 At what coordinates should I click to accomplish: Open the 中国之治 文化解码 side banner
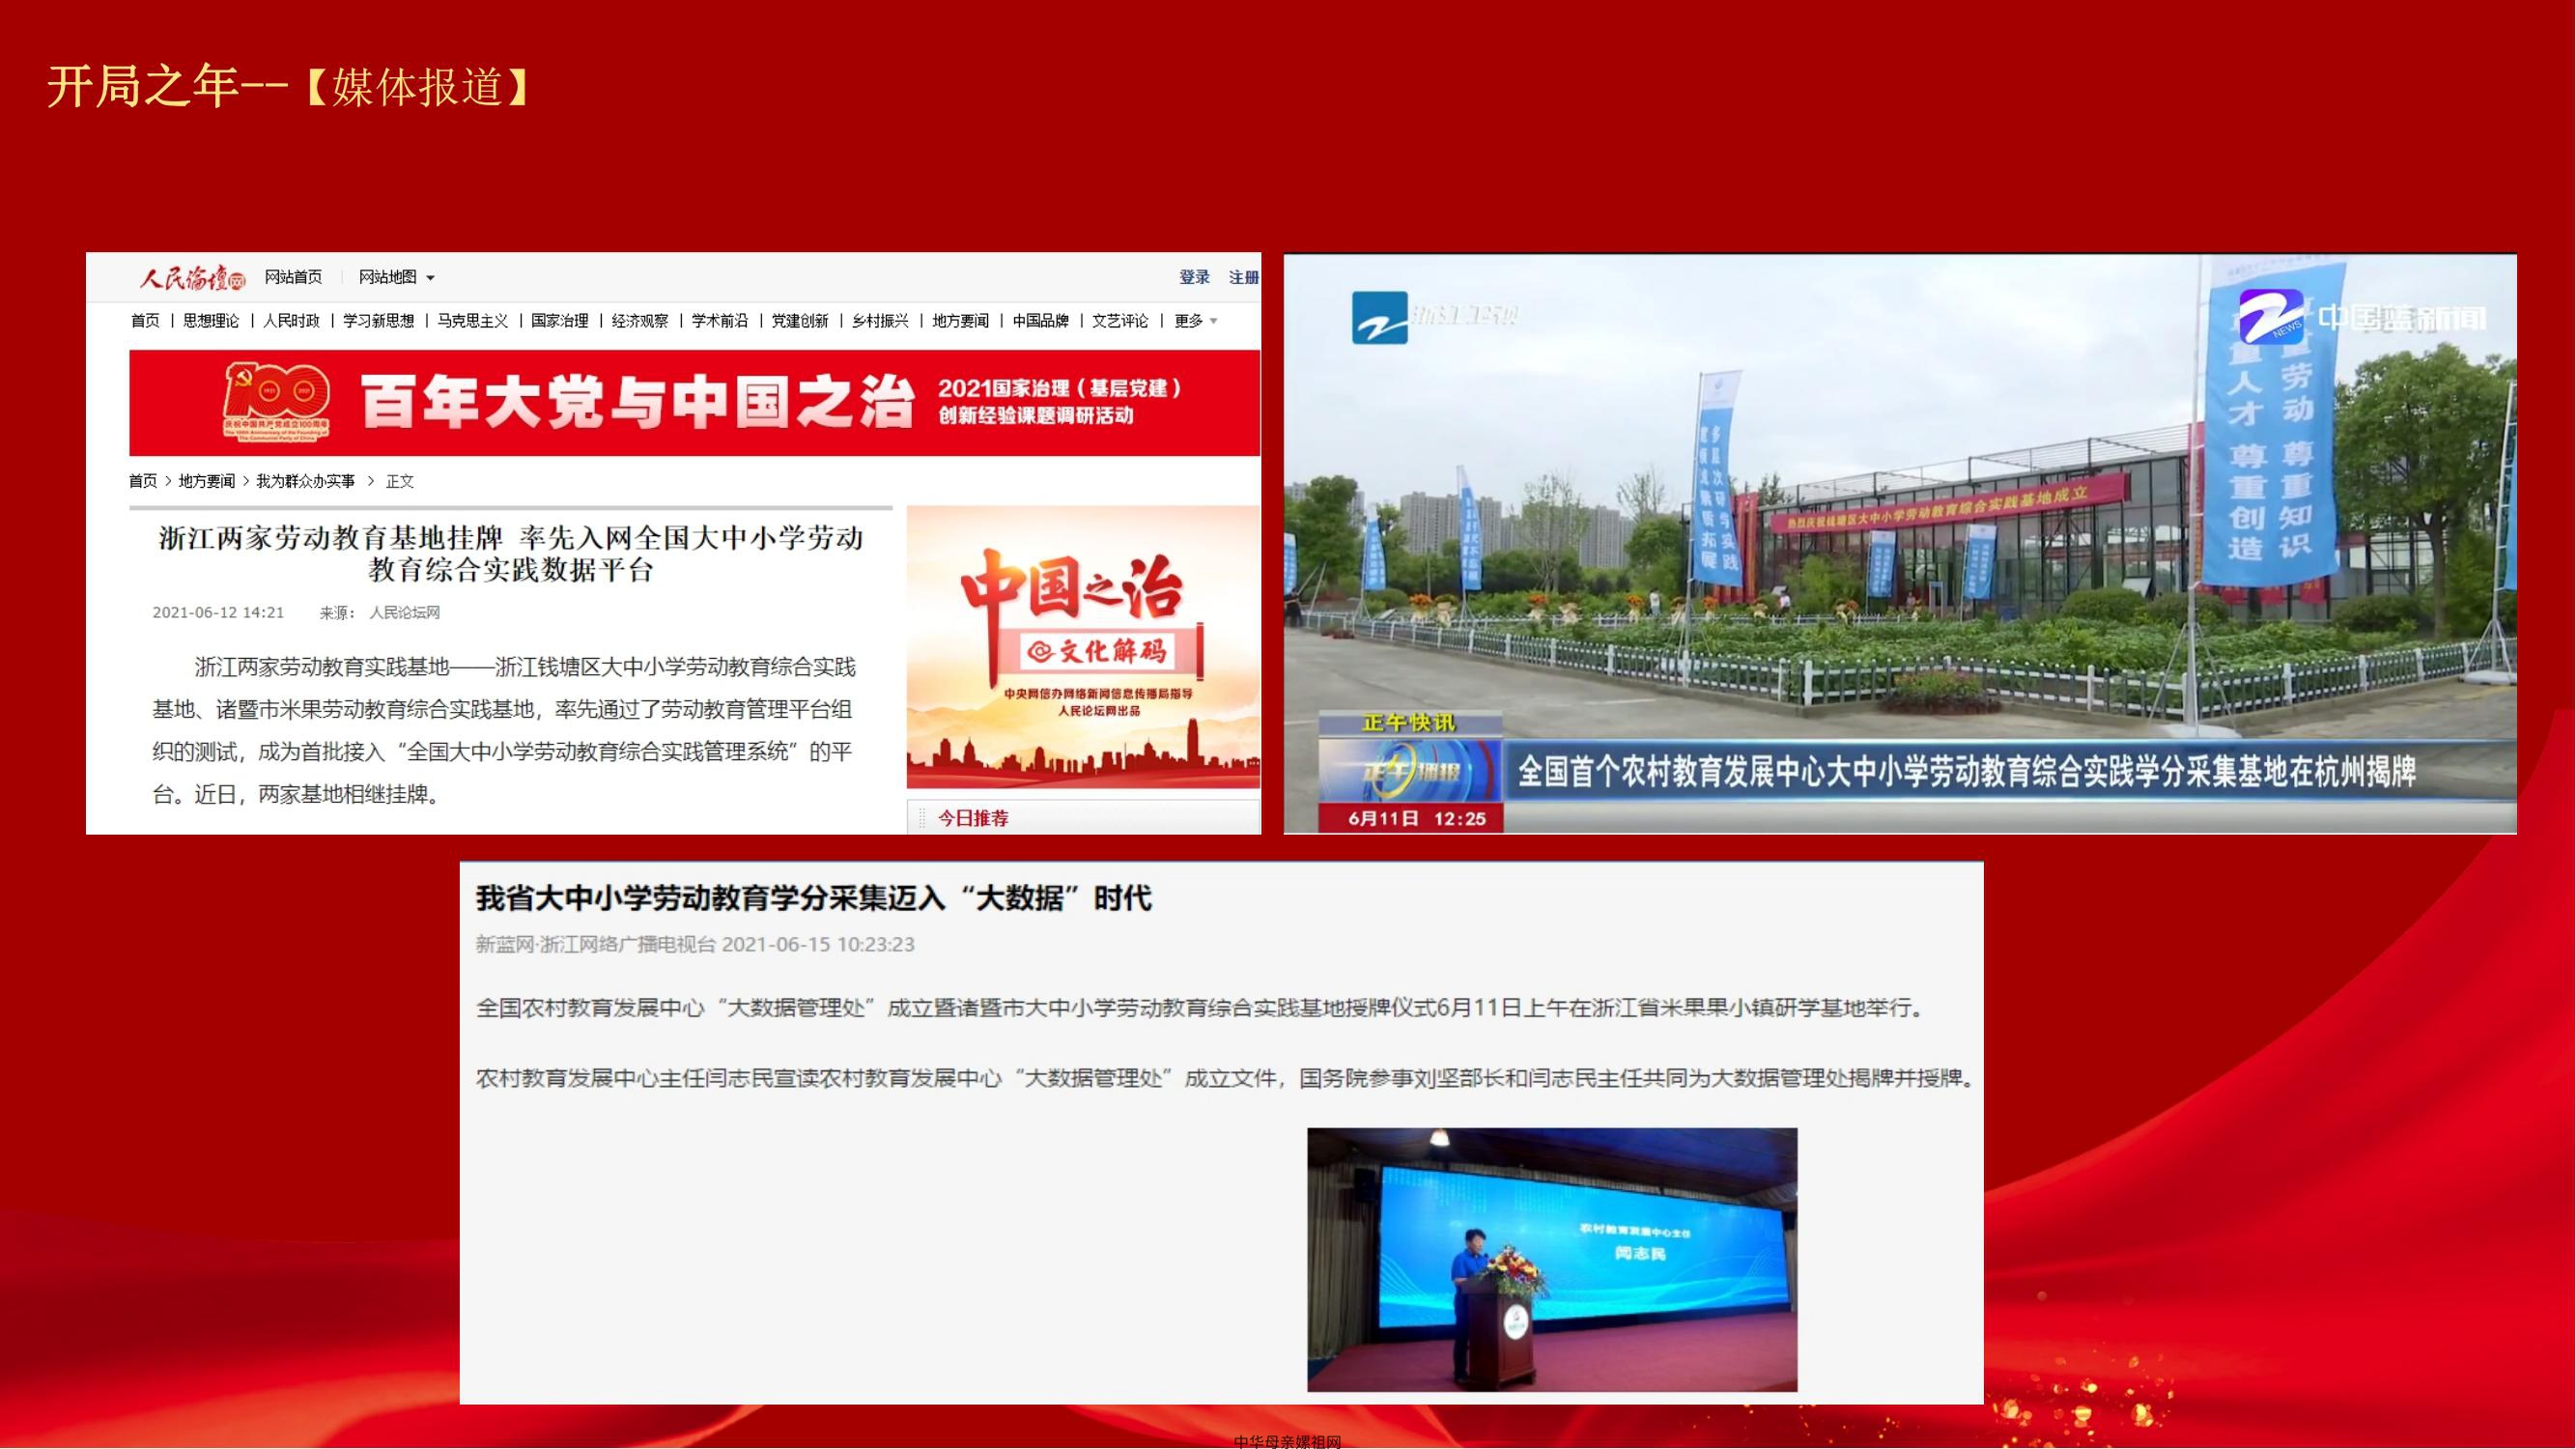point(1083,647)
